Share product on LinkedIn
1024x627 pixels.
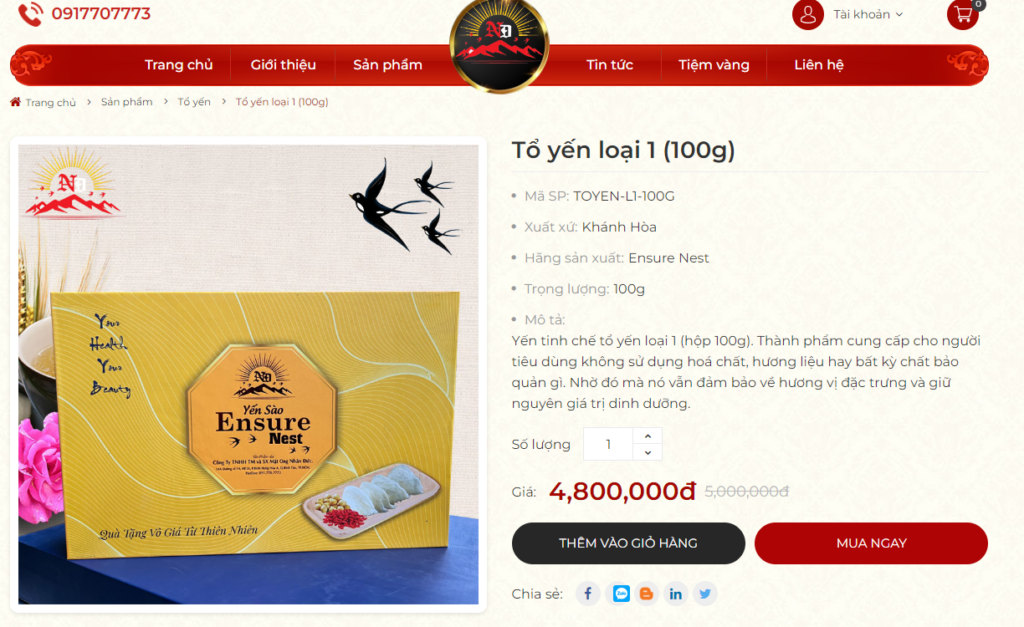pyautogui.click(x=675, y=594)
